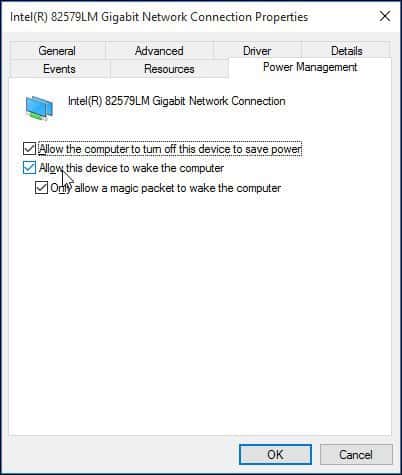The image size is (402, 475).
Task: Switch to the General tab
Action: click(x=57, y=51)
